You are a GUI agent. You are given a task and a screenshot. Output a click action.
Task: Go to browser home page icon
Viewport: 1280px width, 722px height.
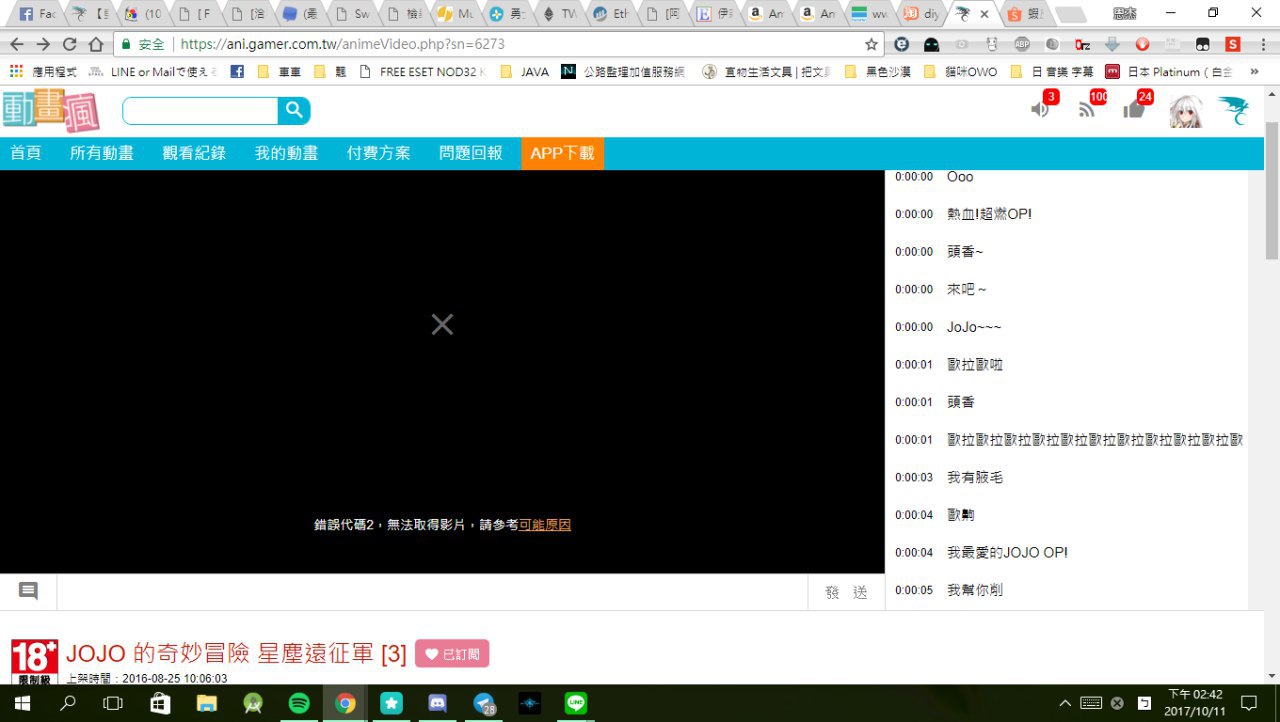(x=96, y=44)
